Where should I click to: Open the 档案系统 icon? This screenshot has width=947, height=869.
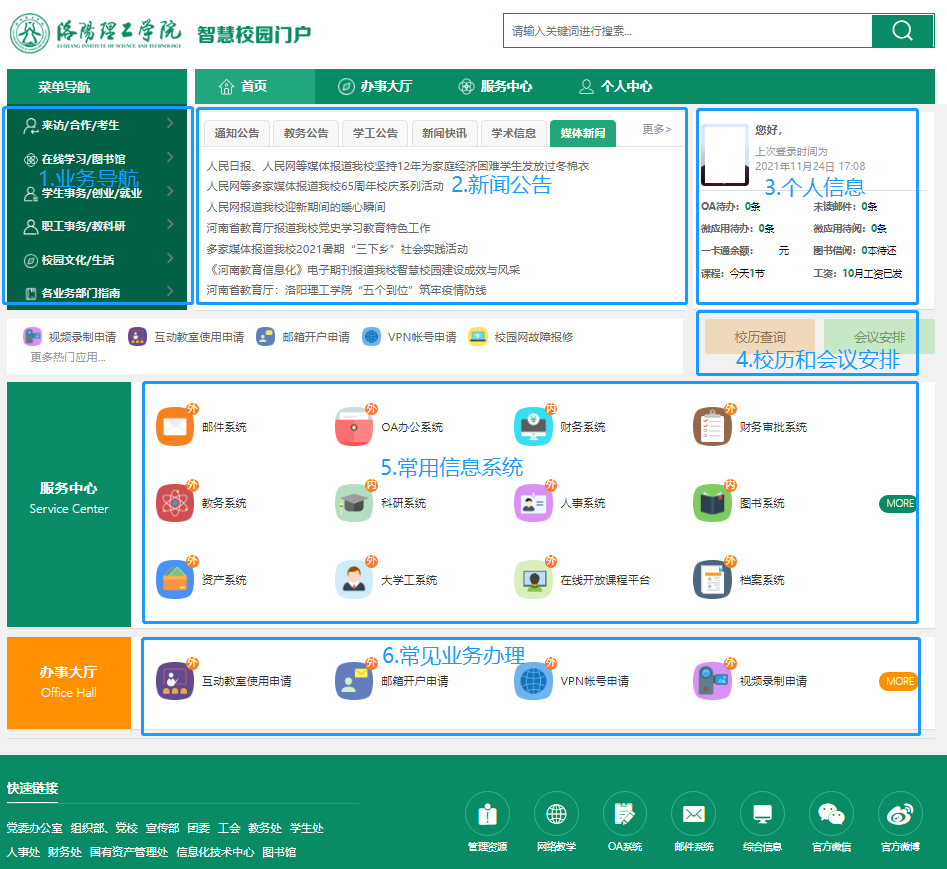pyautogui.click(x=712, y=579)
